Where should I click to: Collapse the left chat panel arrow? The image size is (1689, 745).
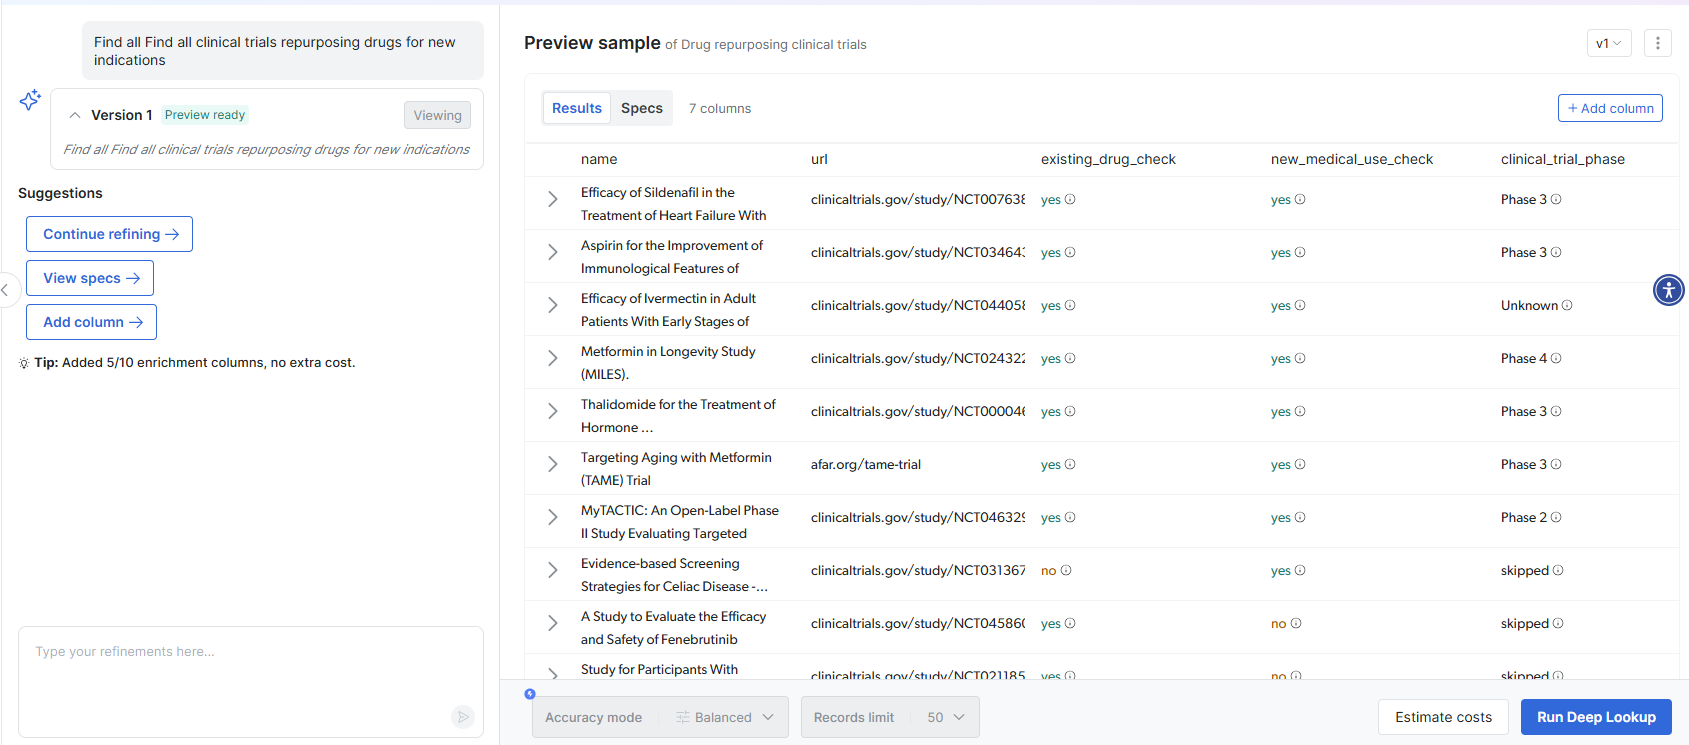pyautogui.click(x=6, y=290)
